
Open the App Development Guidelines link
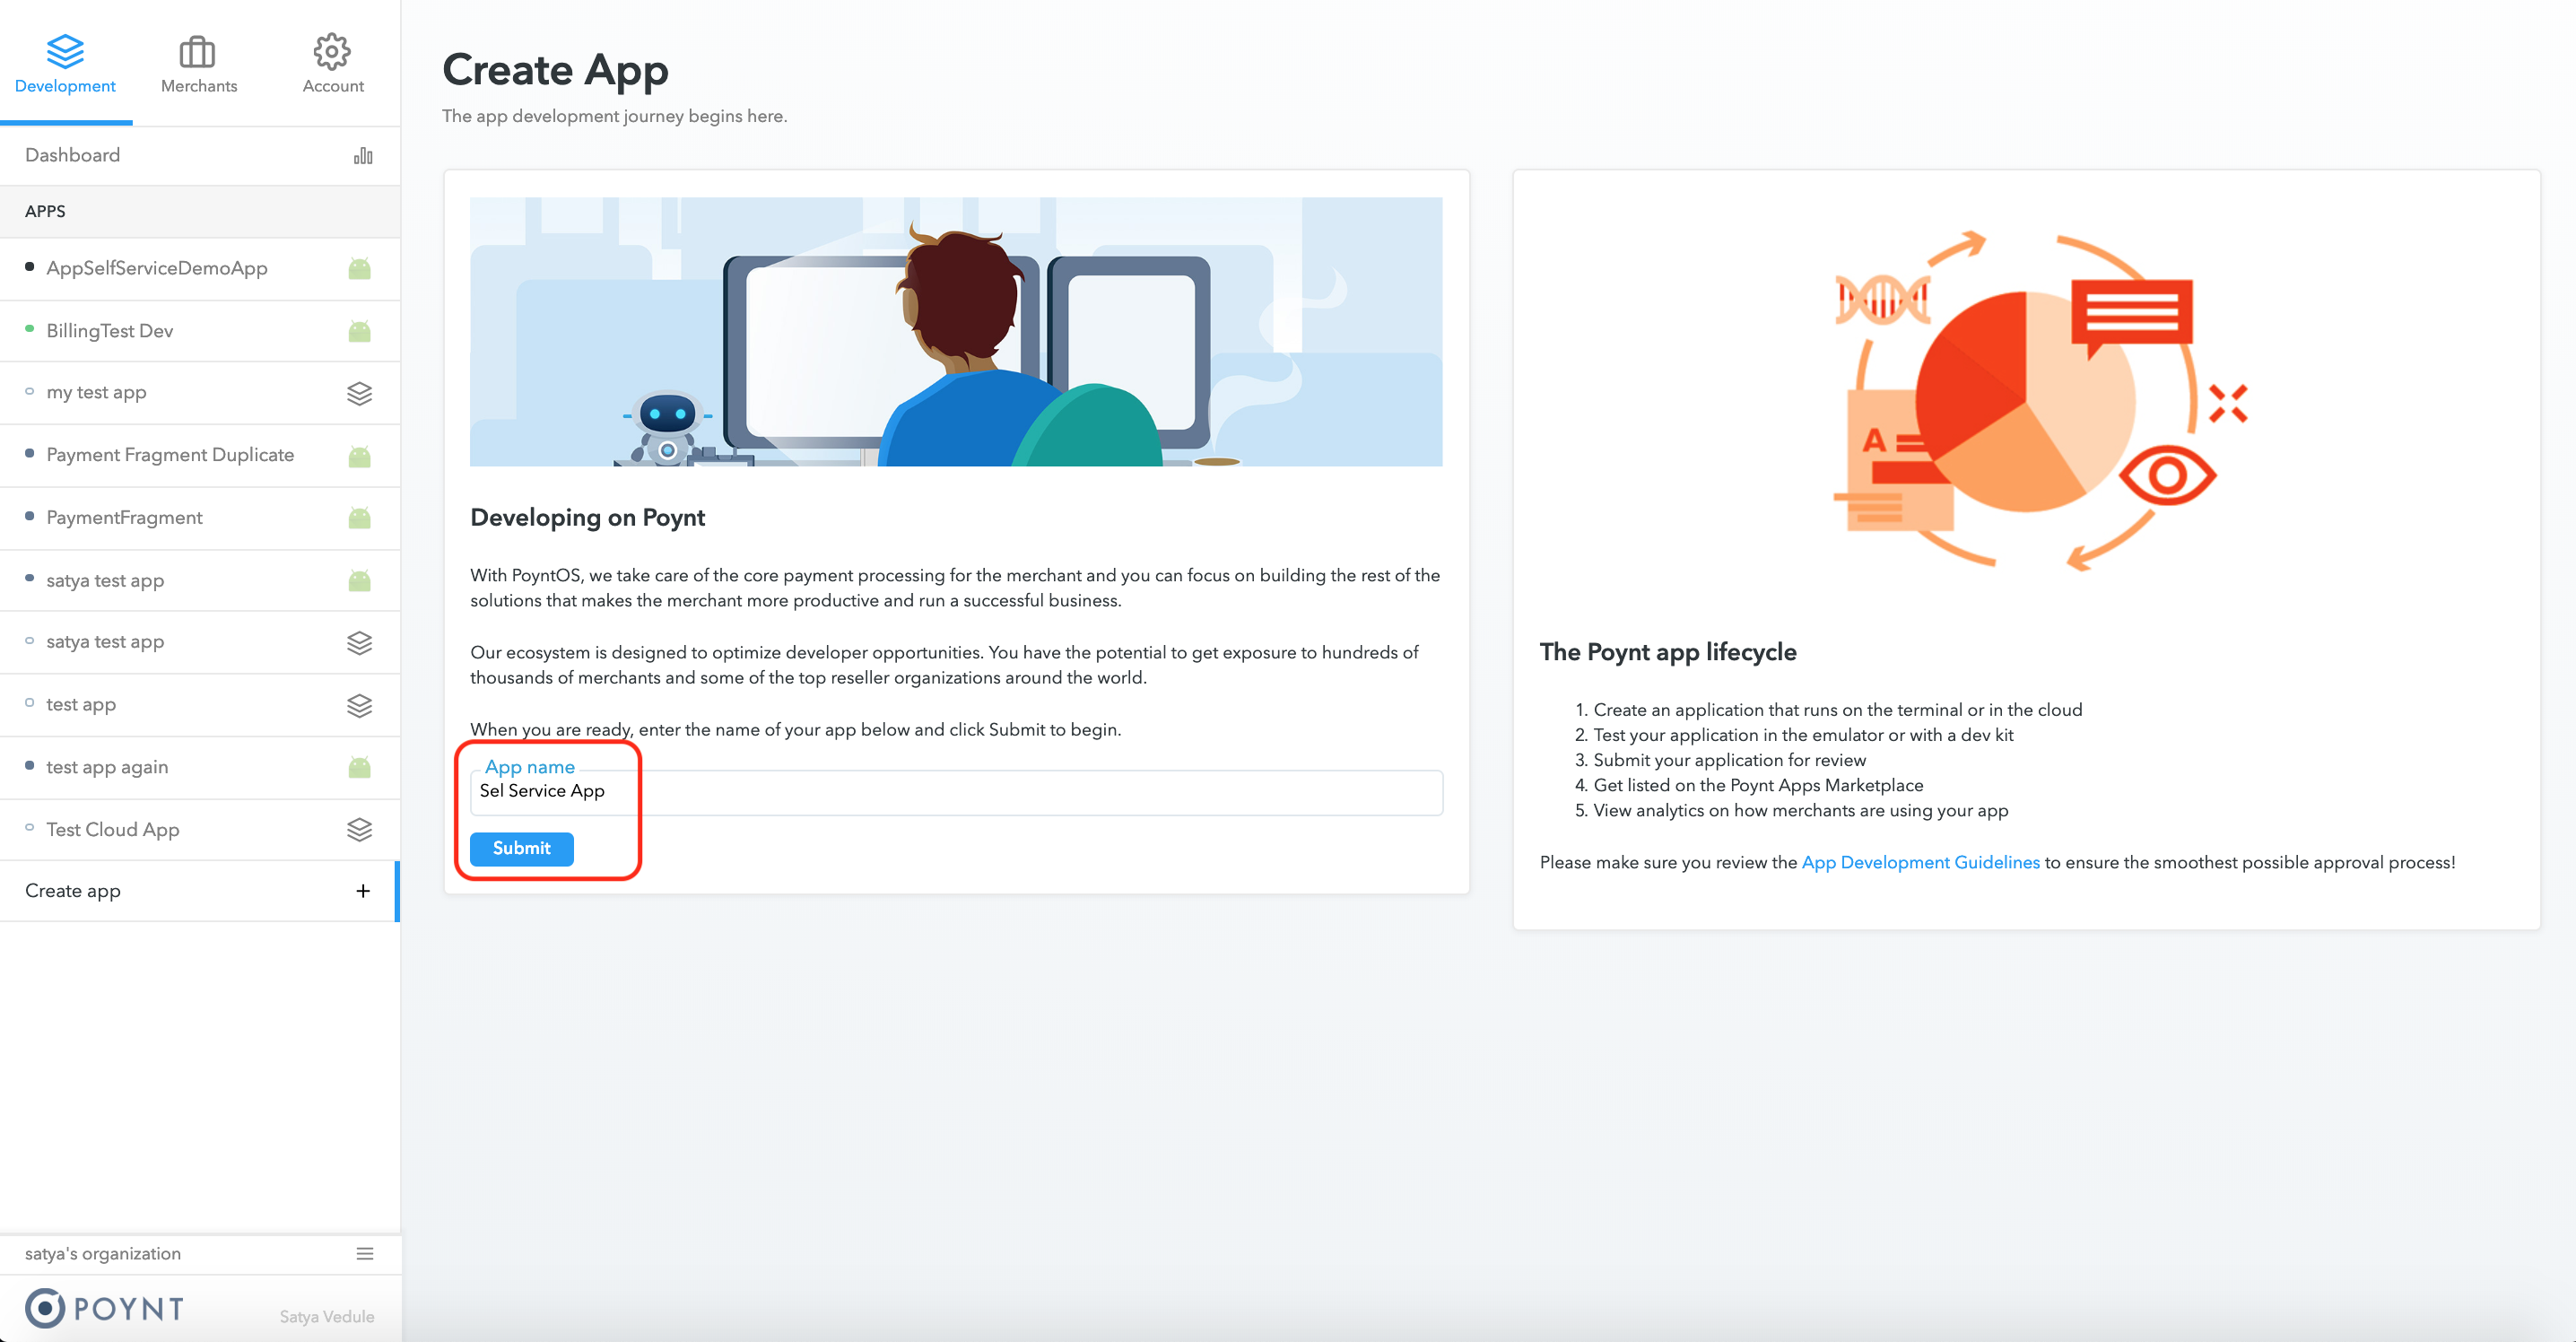pyautogui.click(x=1919, y=862)
